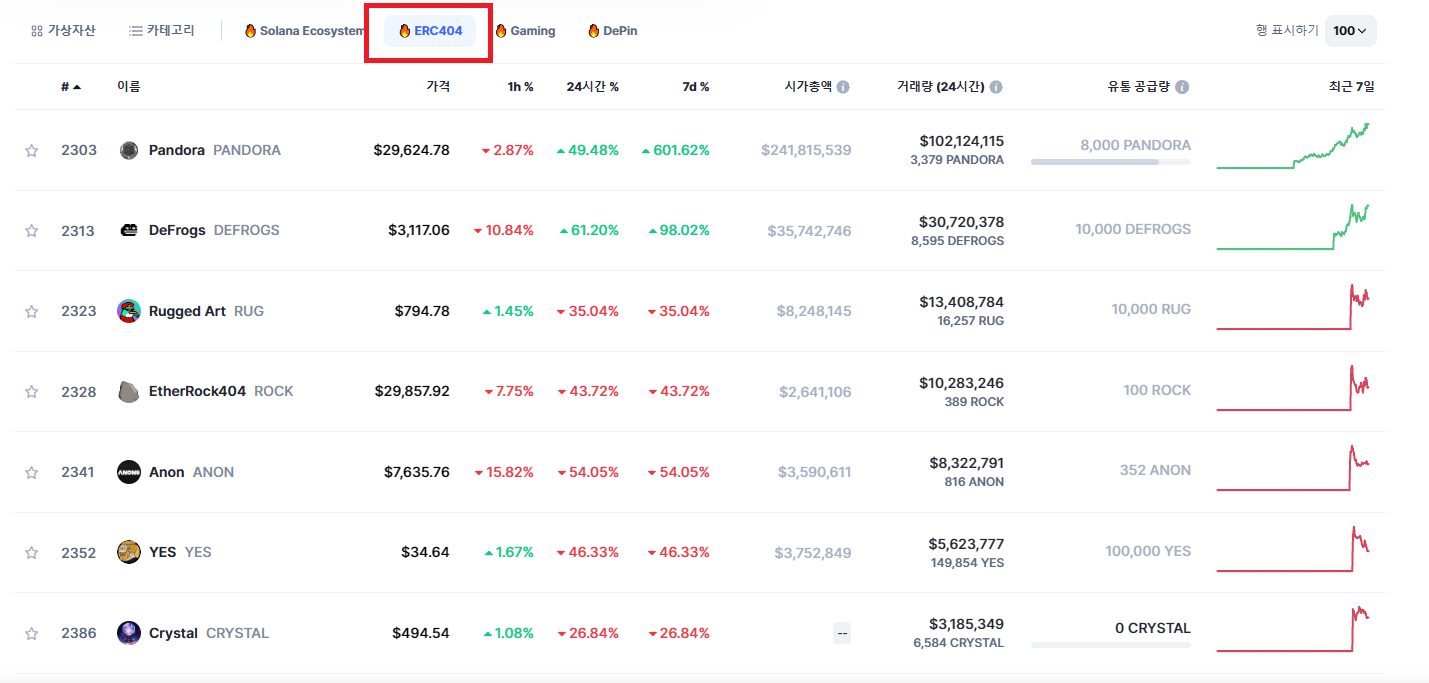Select the ERC404 category tab
Image resolution: width=1429 pixels, height=683 pixels.
[430, 31]
